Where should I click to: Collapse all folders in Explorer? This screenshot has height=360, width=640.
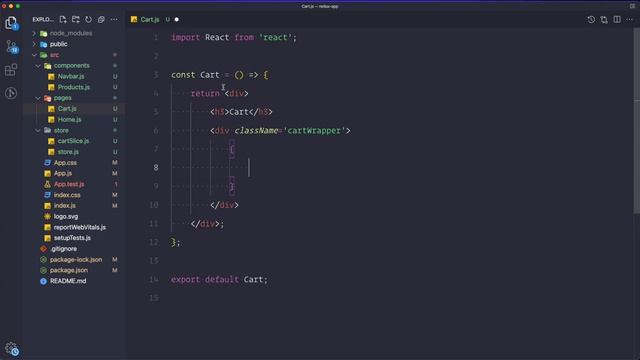pyautogui.click(x=101, y=20)
